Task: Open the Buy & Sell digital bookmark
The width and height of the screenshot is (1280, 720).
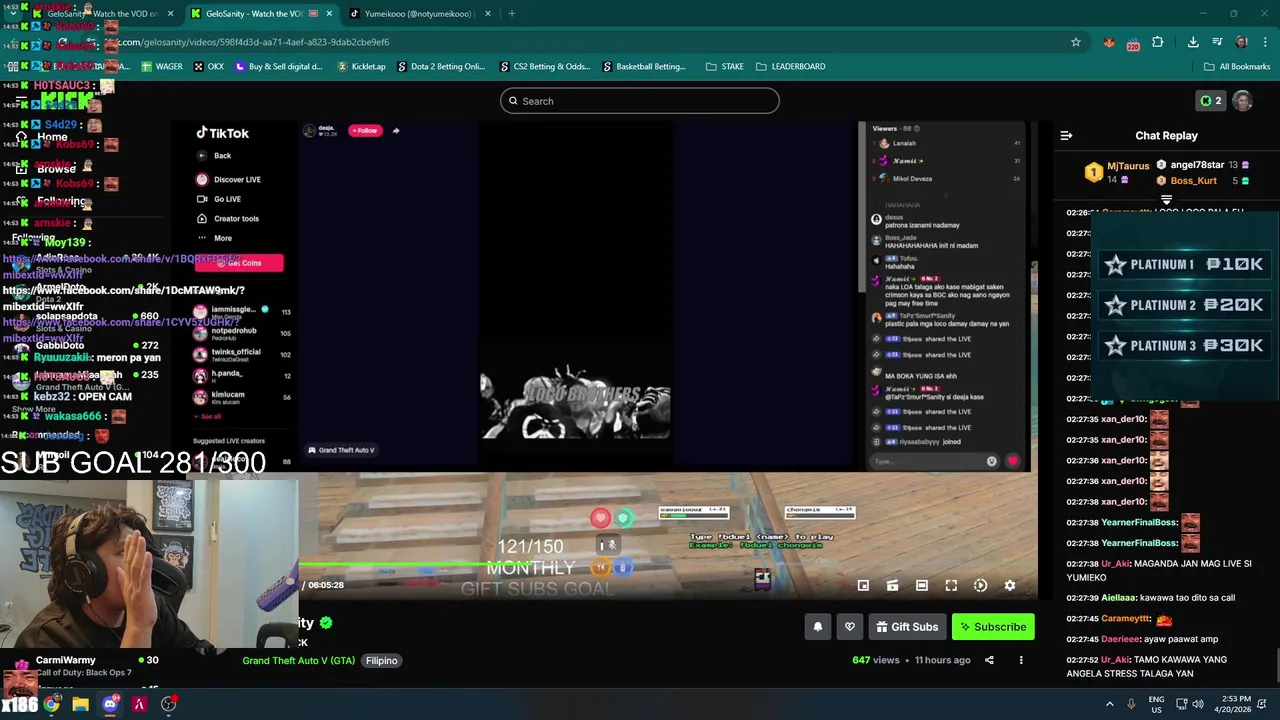Action: click(279, 67)
